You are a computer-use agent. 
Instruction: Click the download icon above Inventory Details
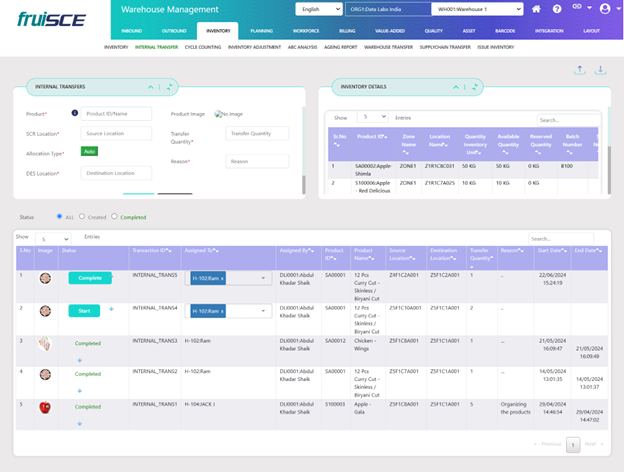point(601,70)
